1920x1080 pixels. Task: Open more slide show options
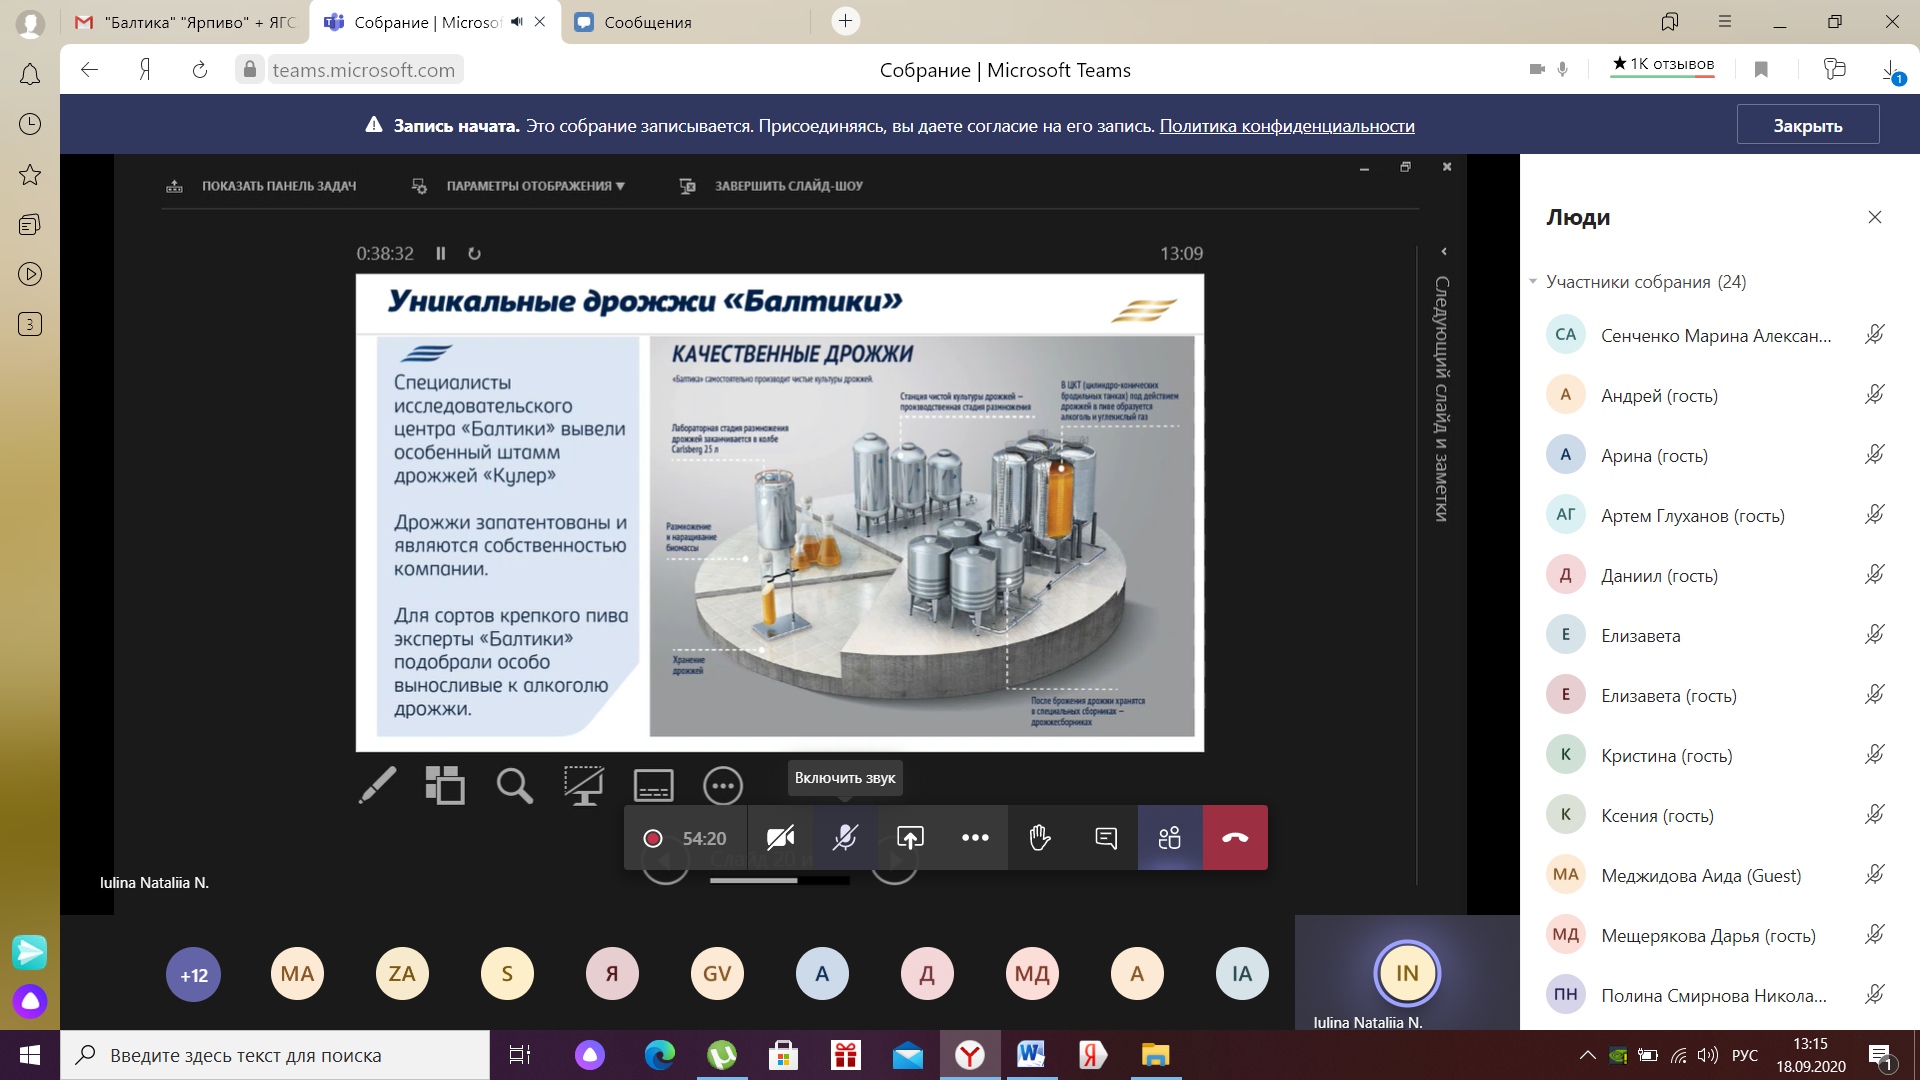pyautogui.click(x=723, y=786)
